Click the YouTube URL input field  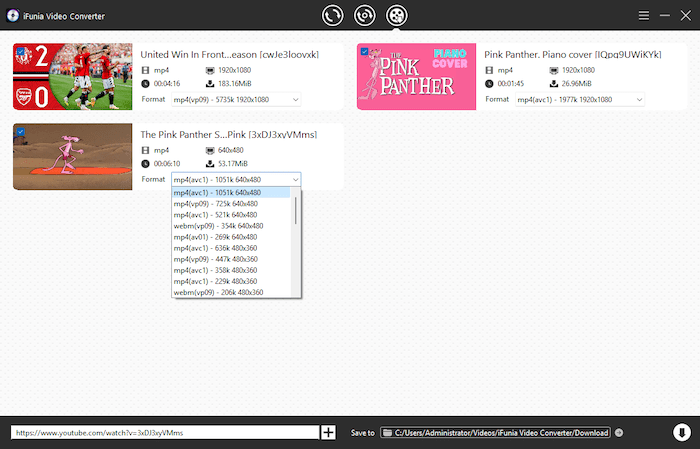(x=164, y=432)
